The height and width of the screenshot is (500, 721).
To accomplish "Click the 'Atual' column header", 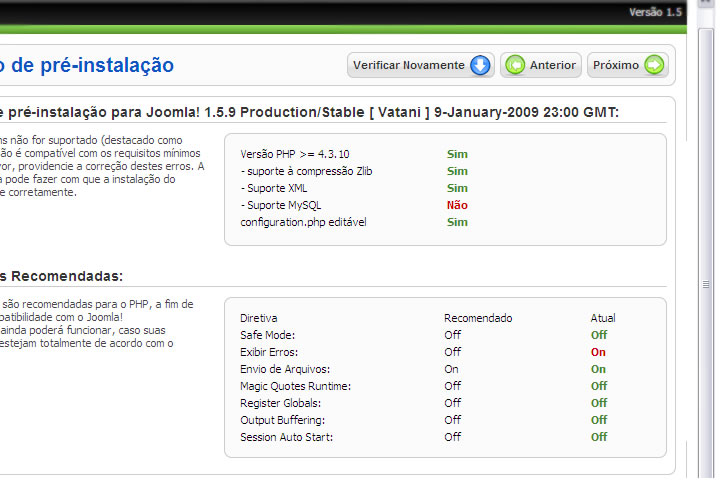I will 603,318.
